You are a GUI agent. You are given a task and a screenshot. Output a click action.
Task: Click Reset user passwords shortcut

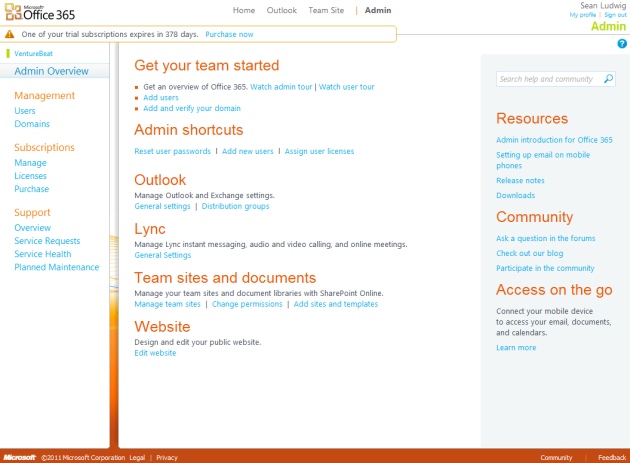[172, 151]
